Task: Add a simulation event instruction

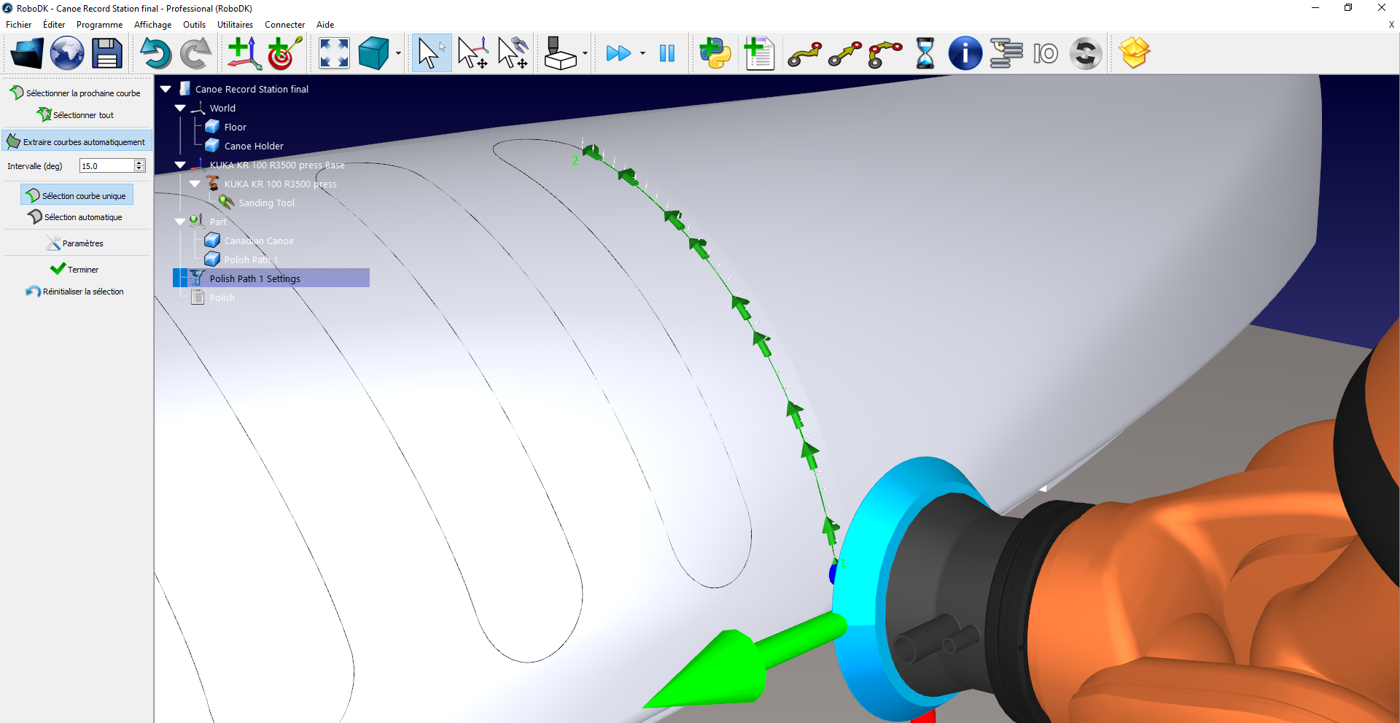Action: (x=1085, y=53)
